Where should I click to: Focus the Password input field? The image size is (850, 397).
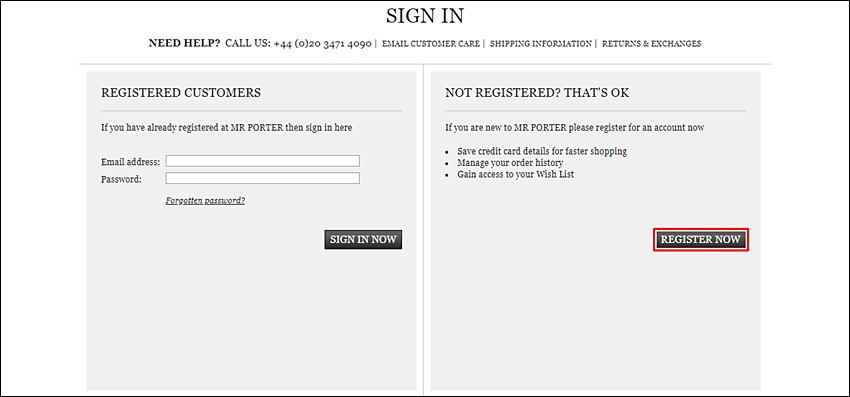[262, 178]
